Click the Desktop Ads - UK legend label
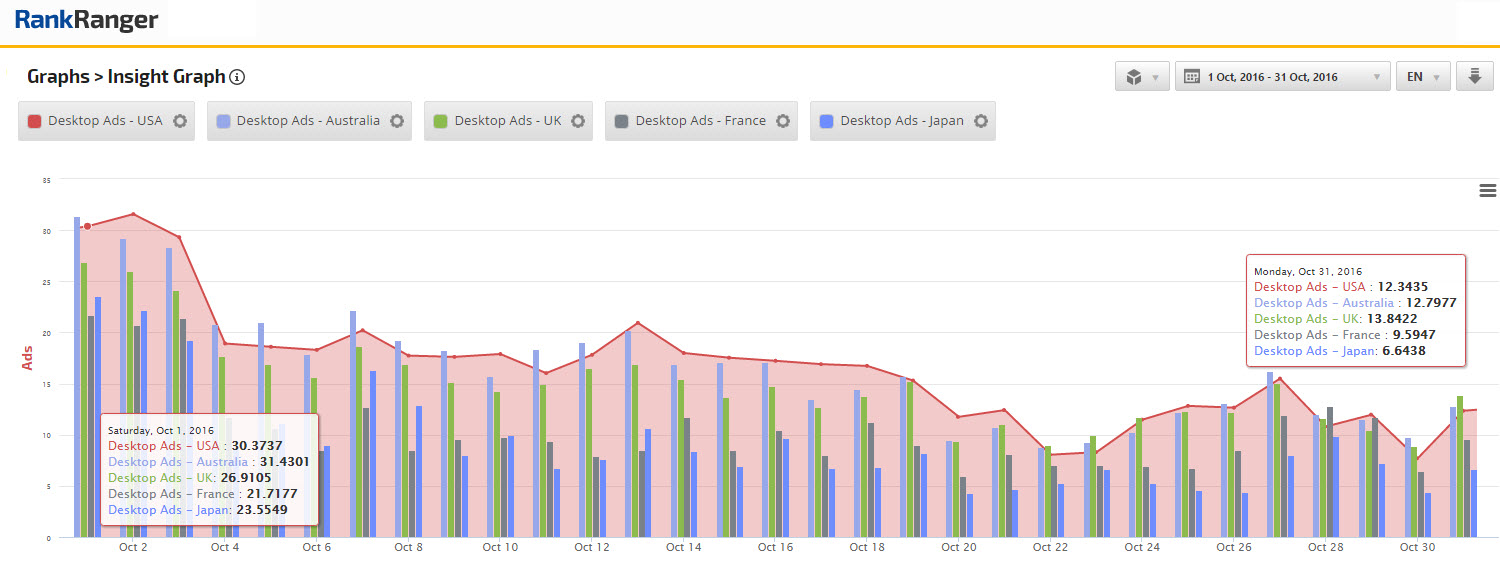This screenshot has height=562, width=1500. coord(507,121)
